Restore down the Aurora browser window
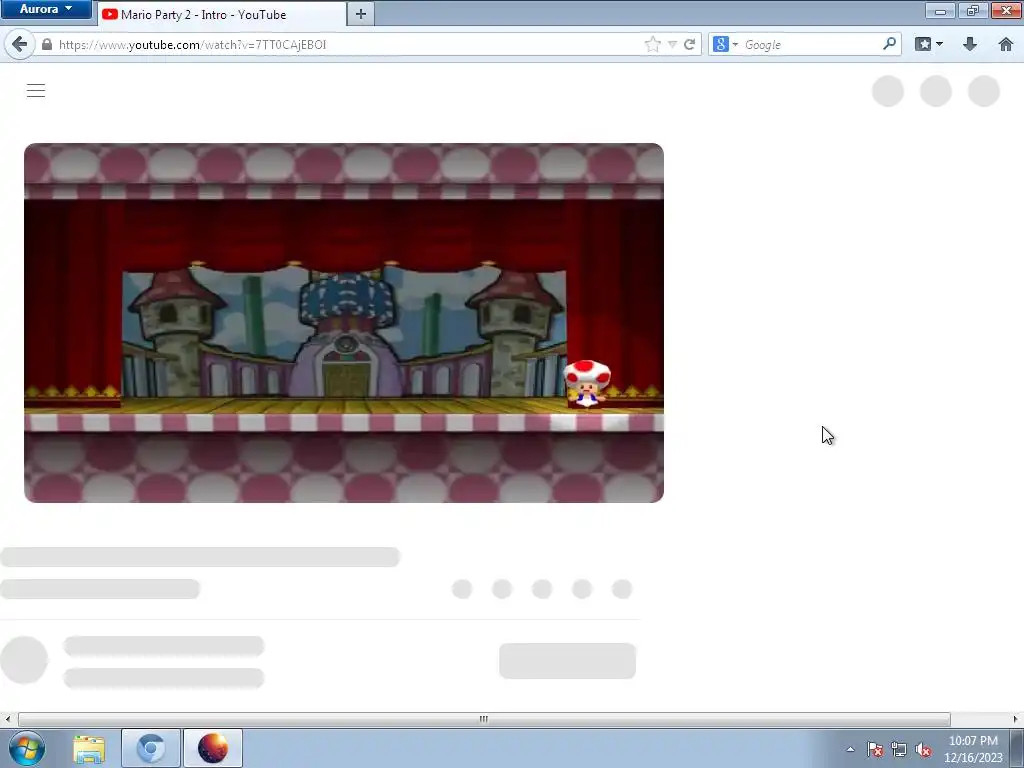1024x768 pixels. pyautogui.click(x=973, y=10)
